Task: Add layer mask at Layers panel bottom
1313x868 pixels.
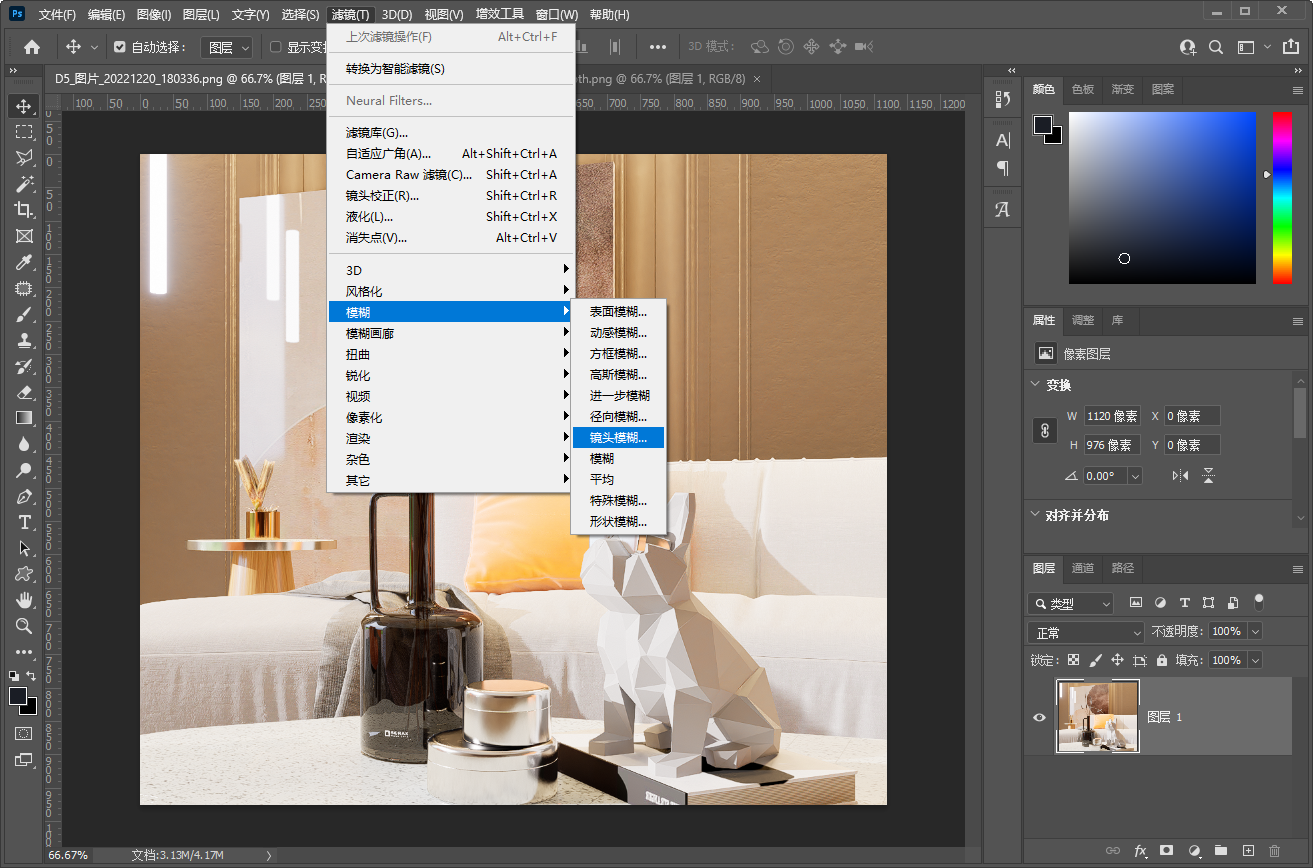Action: tap(1166, 851)
